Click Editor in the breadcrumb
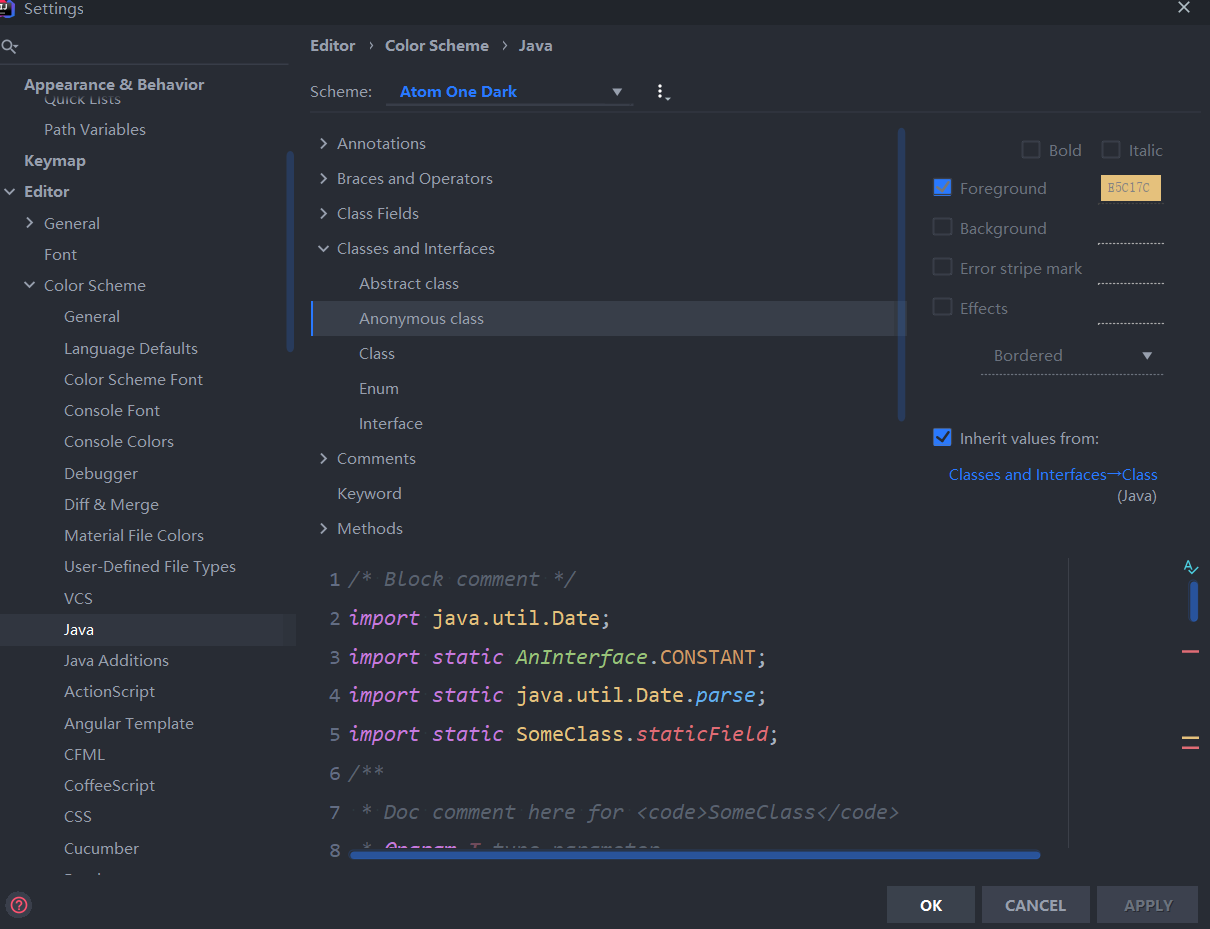Screen dimensions: 1210x929 tap(333, 46)
